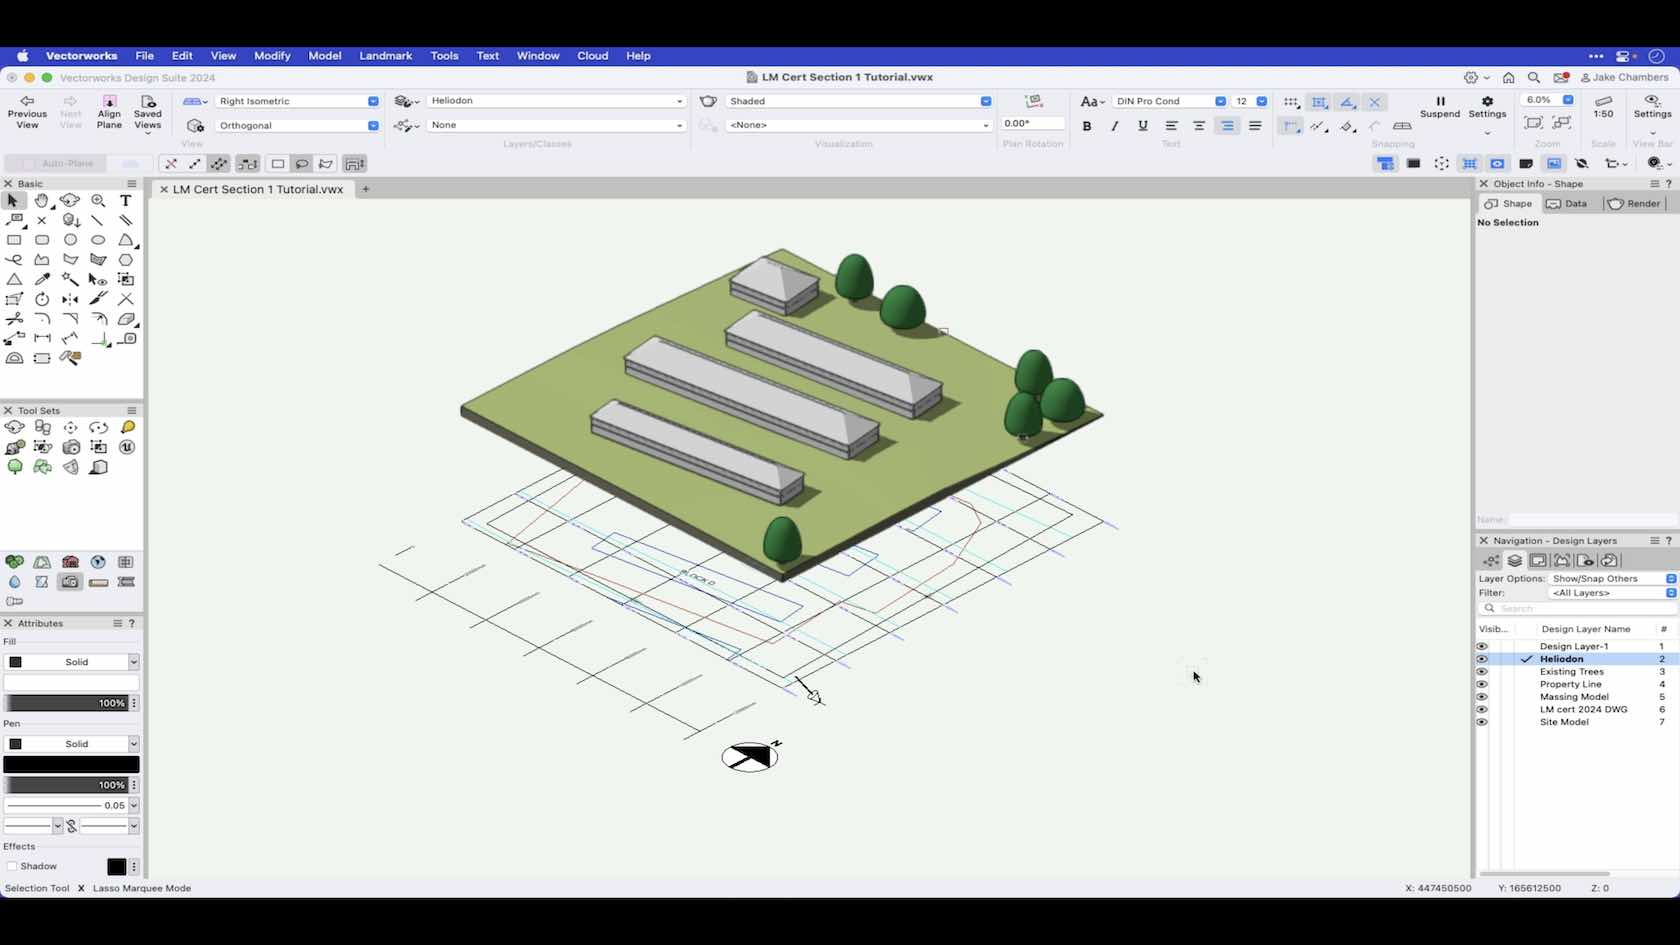Hide the Existing Trees layer
Image resolution: width=1680 pixels, height=945 pixels.
pos(1482,671)
